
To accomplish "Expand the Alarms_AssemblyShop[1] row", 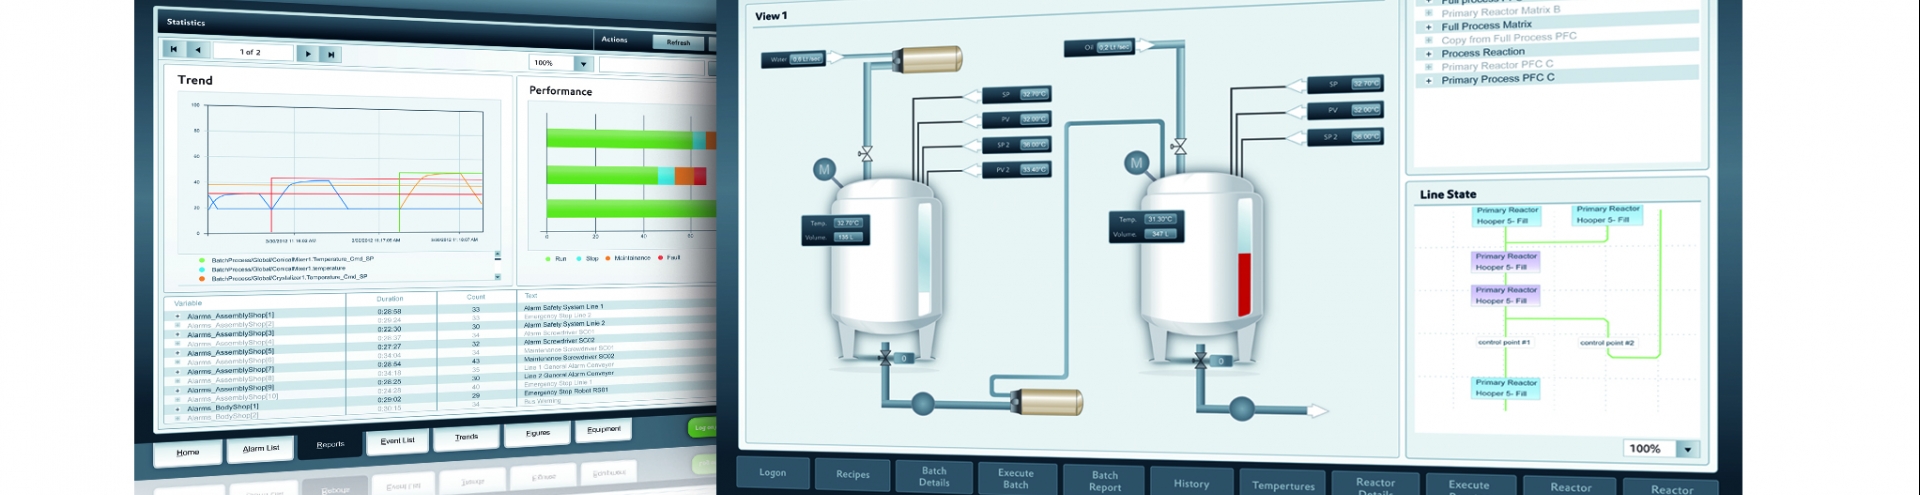I will [178, 316].
